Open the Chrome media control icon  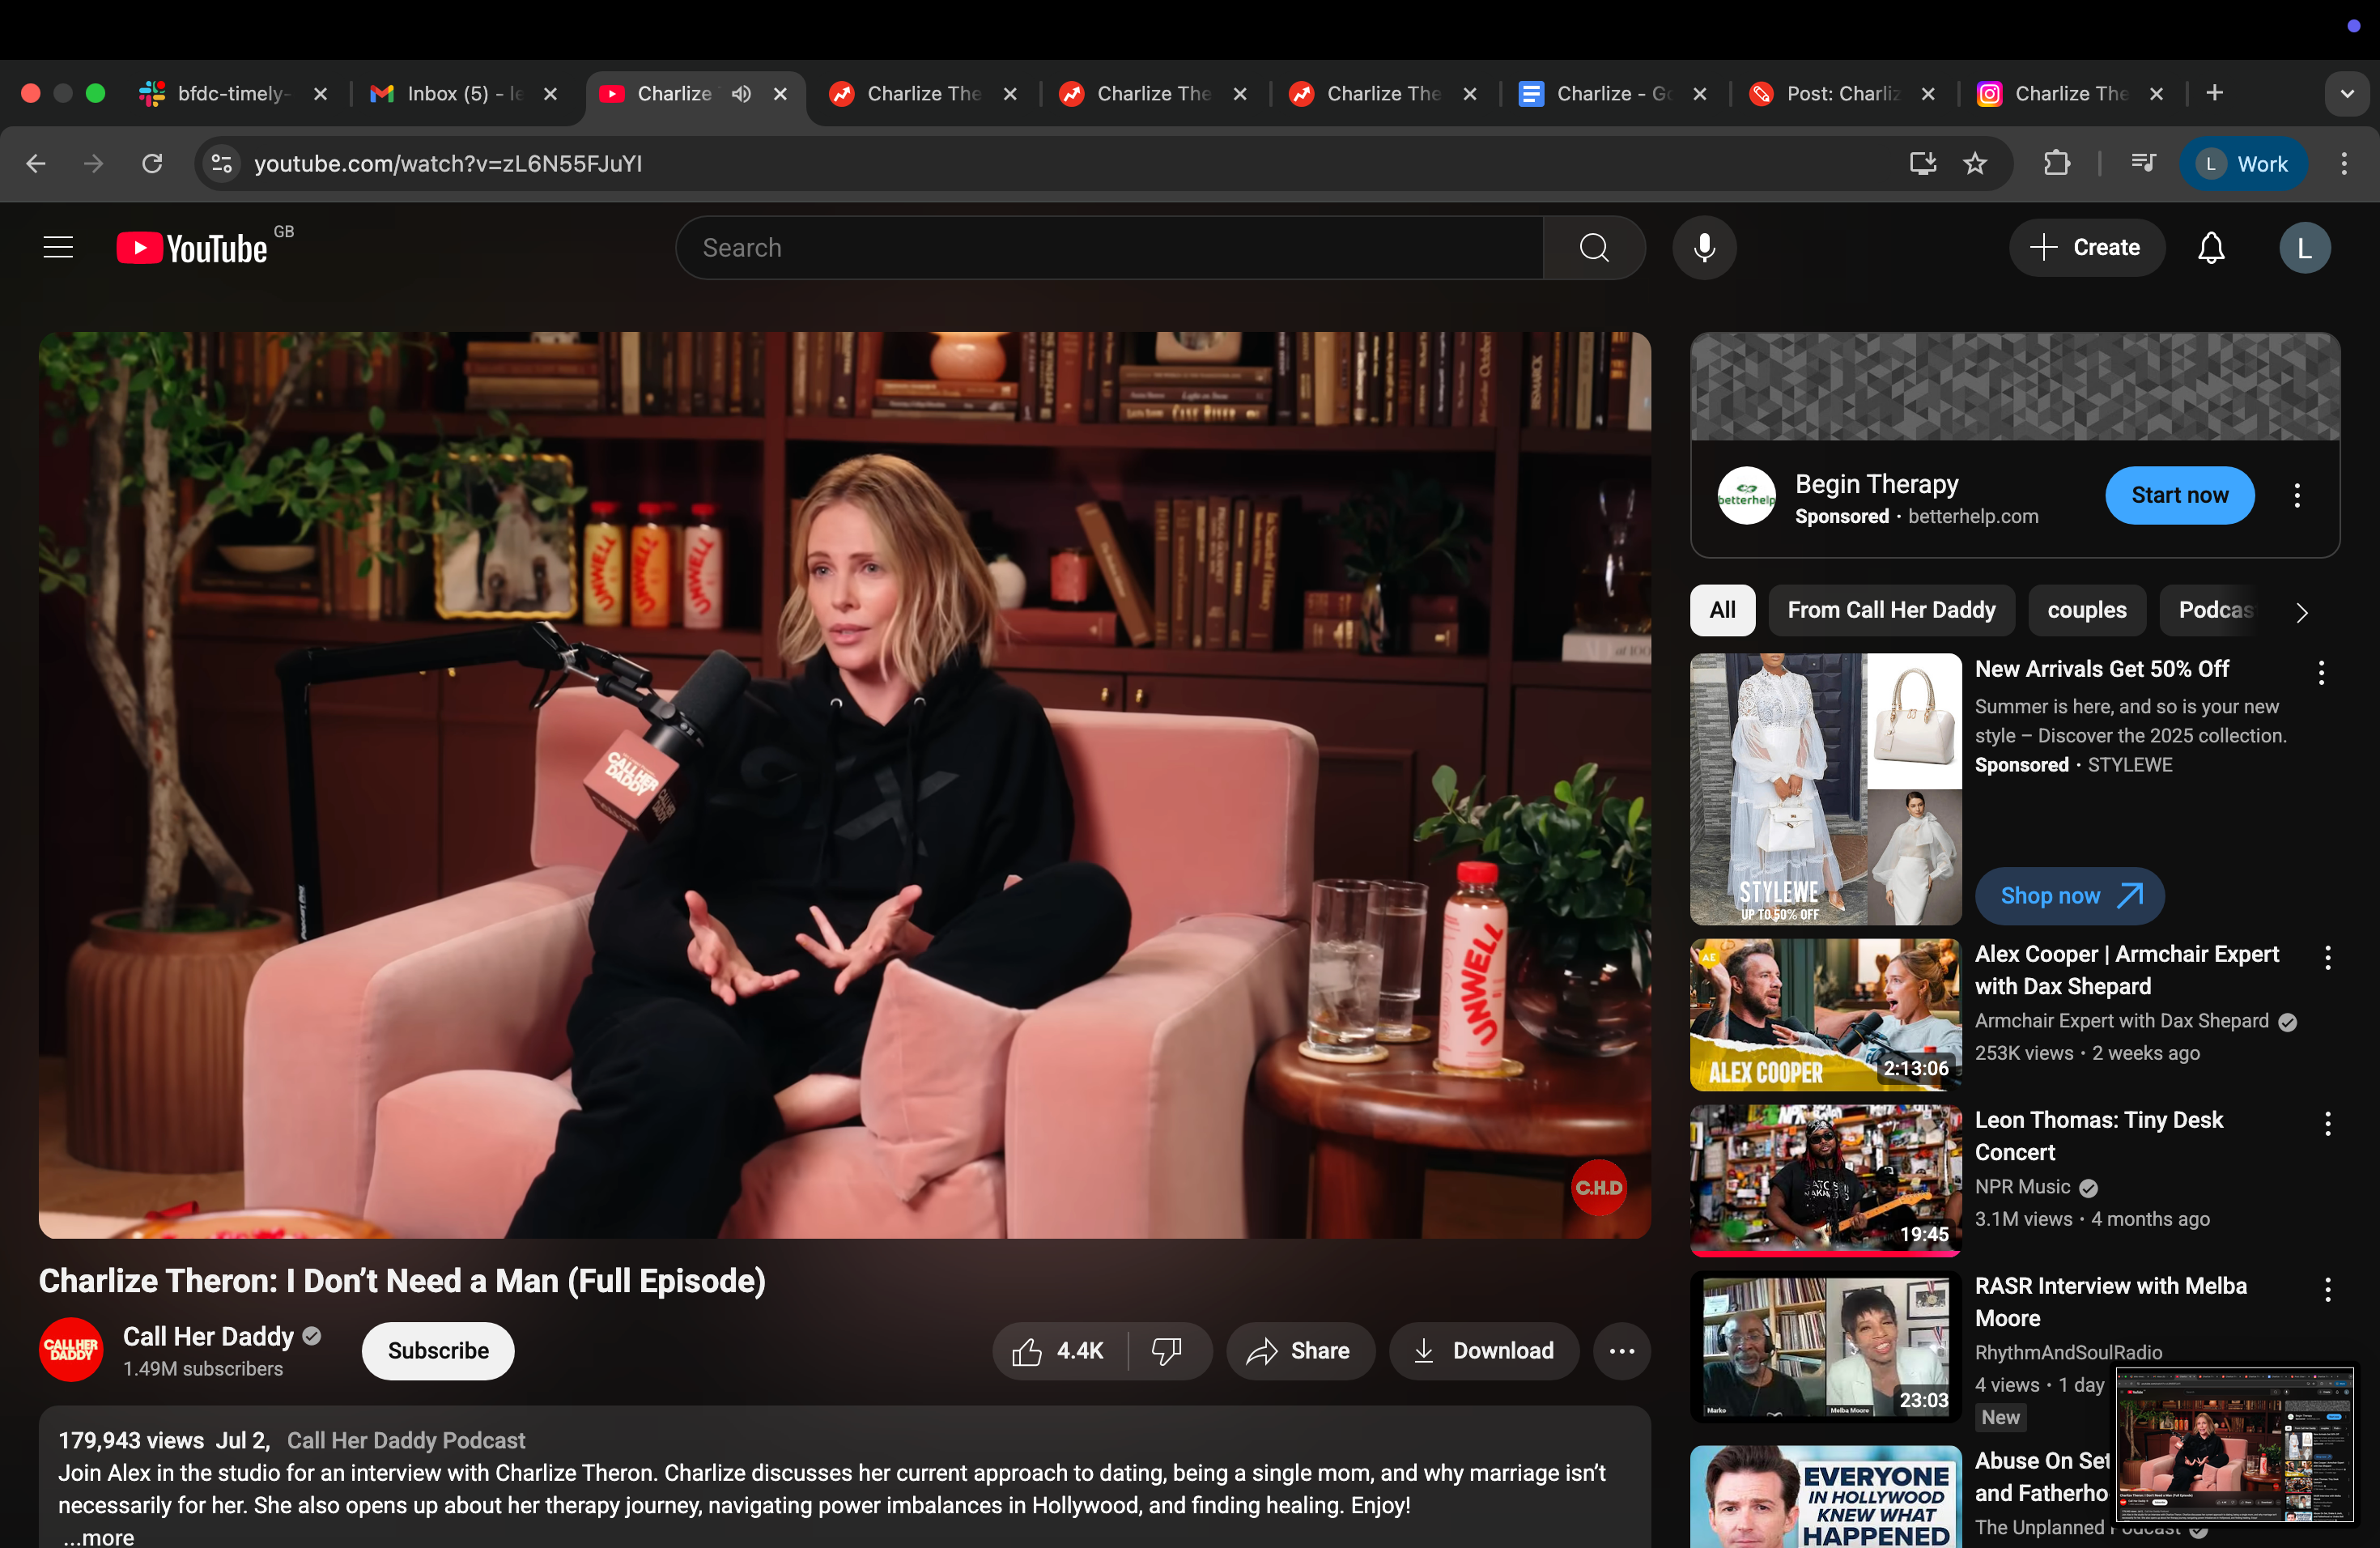2143,163
